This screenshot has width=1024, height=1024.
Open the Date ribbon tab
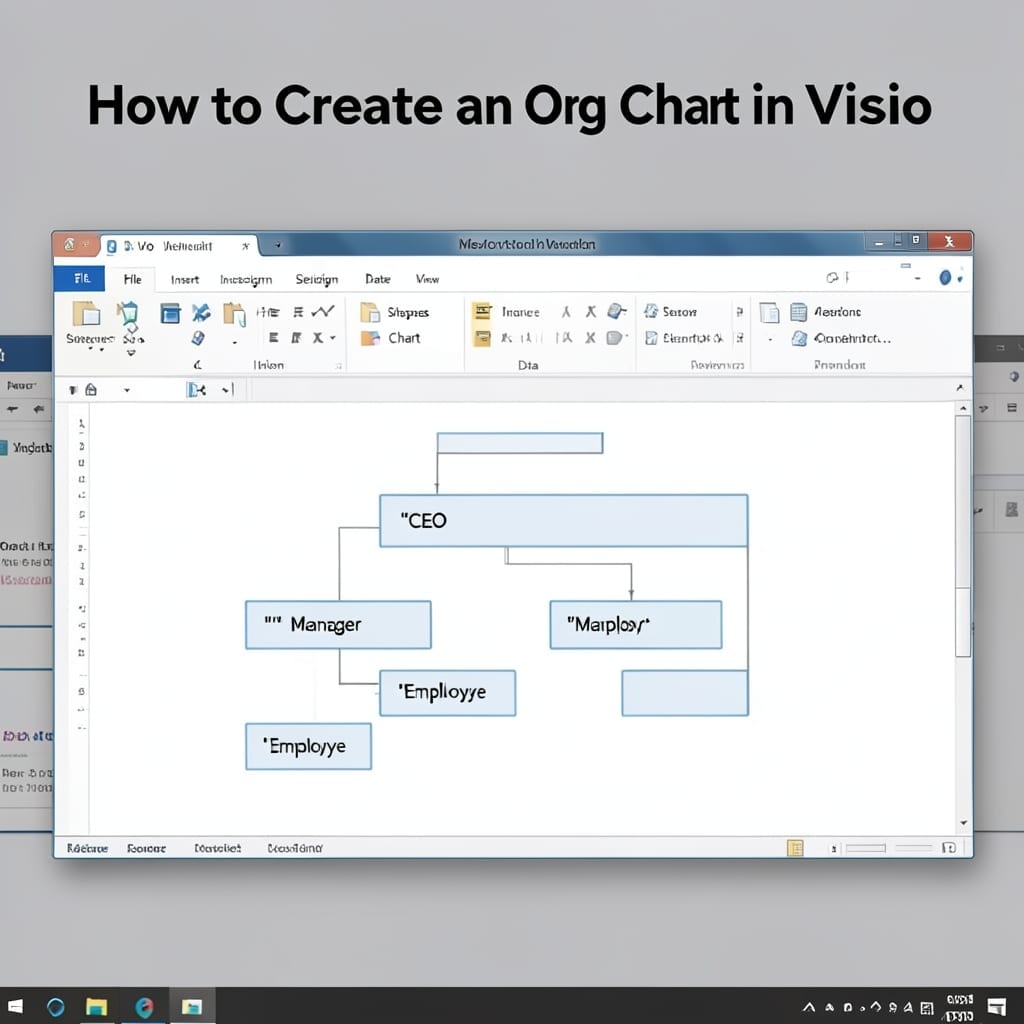[x=377, y=279]
